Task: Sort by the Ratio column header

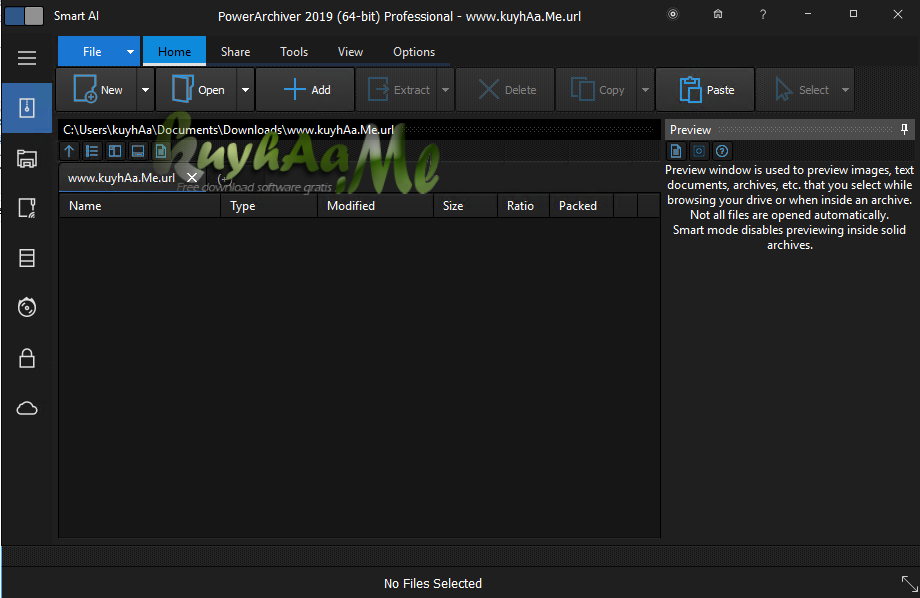Action: point(523,206)
